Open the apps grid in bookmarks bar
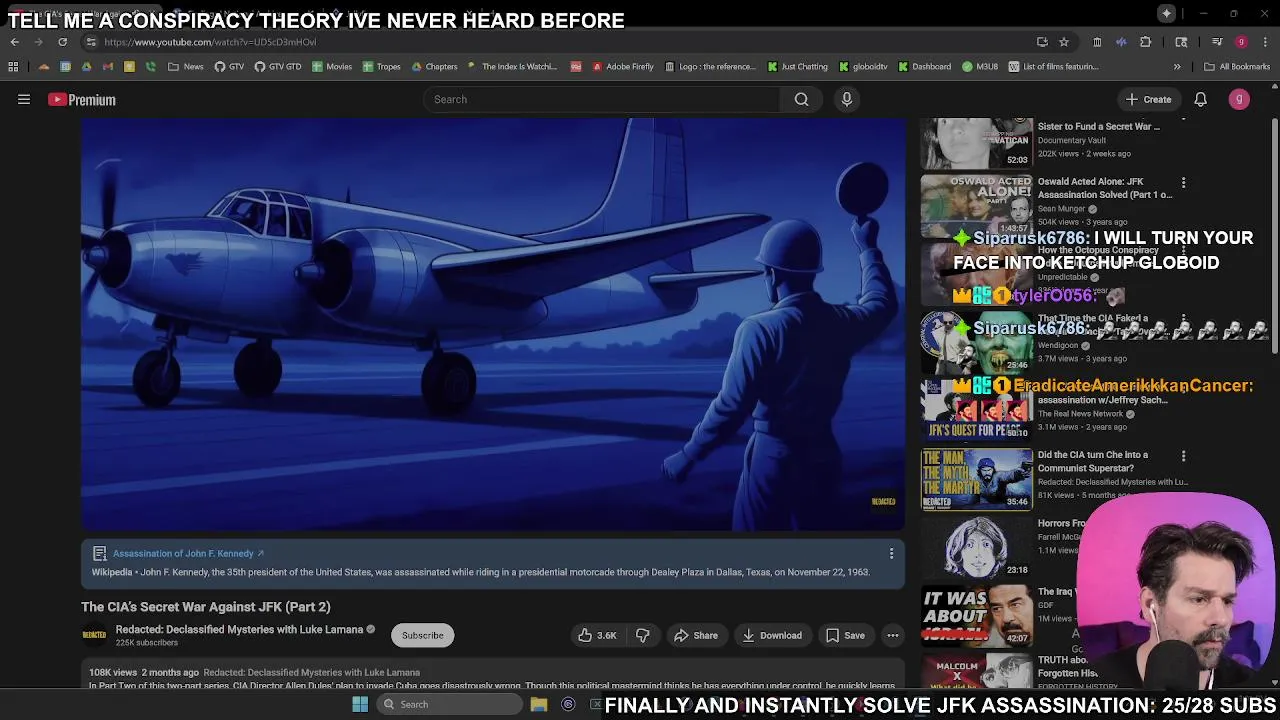This screenshot has width=1280, height=720. pos(13,66)
